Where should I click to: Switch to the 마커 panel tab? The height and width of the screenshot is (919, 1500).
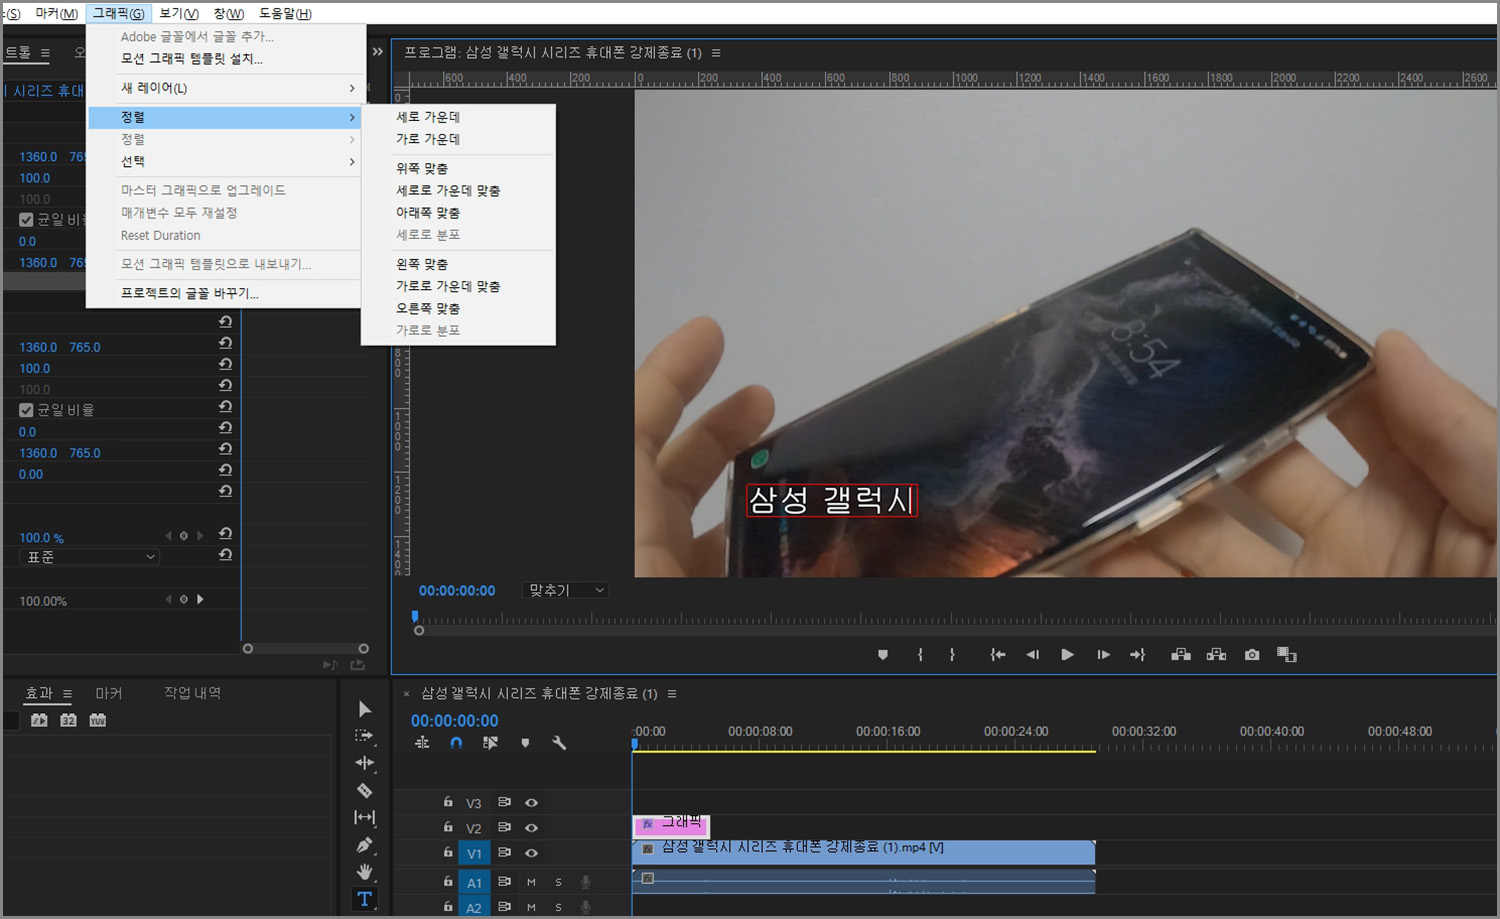[x=109, y=693]
